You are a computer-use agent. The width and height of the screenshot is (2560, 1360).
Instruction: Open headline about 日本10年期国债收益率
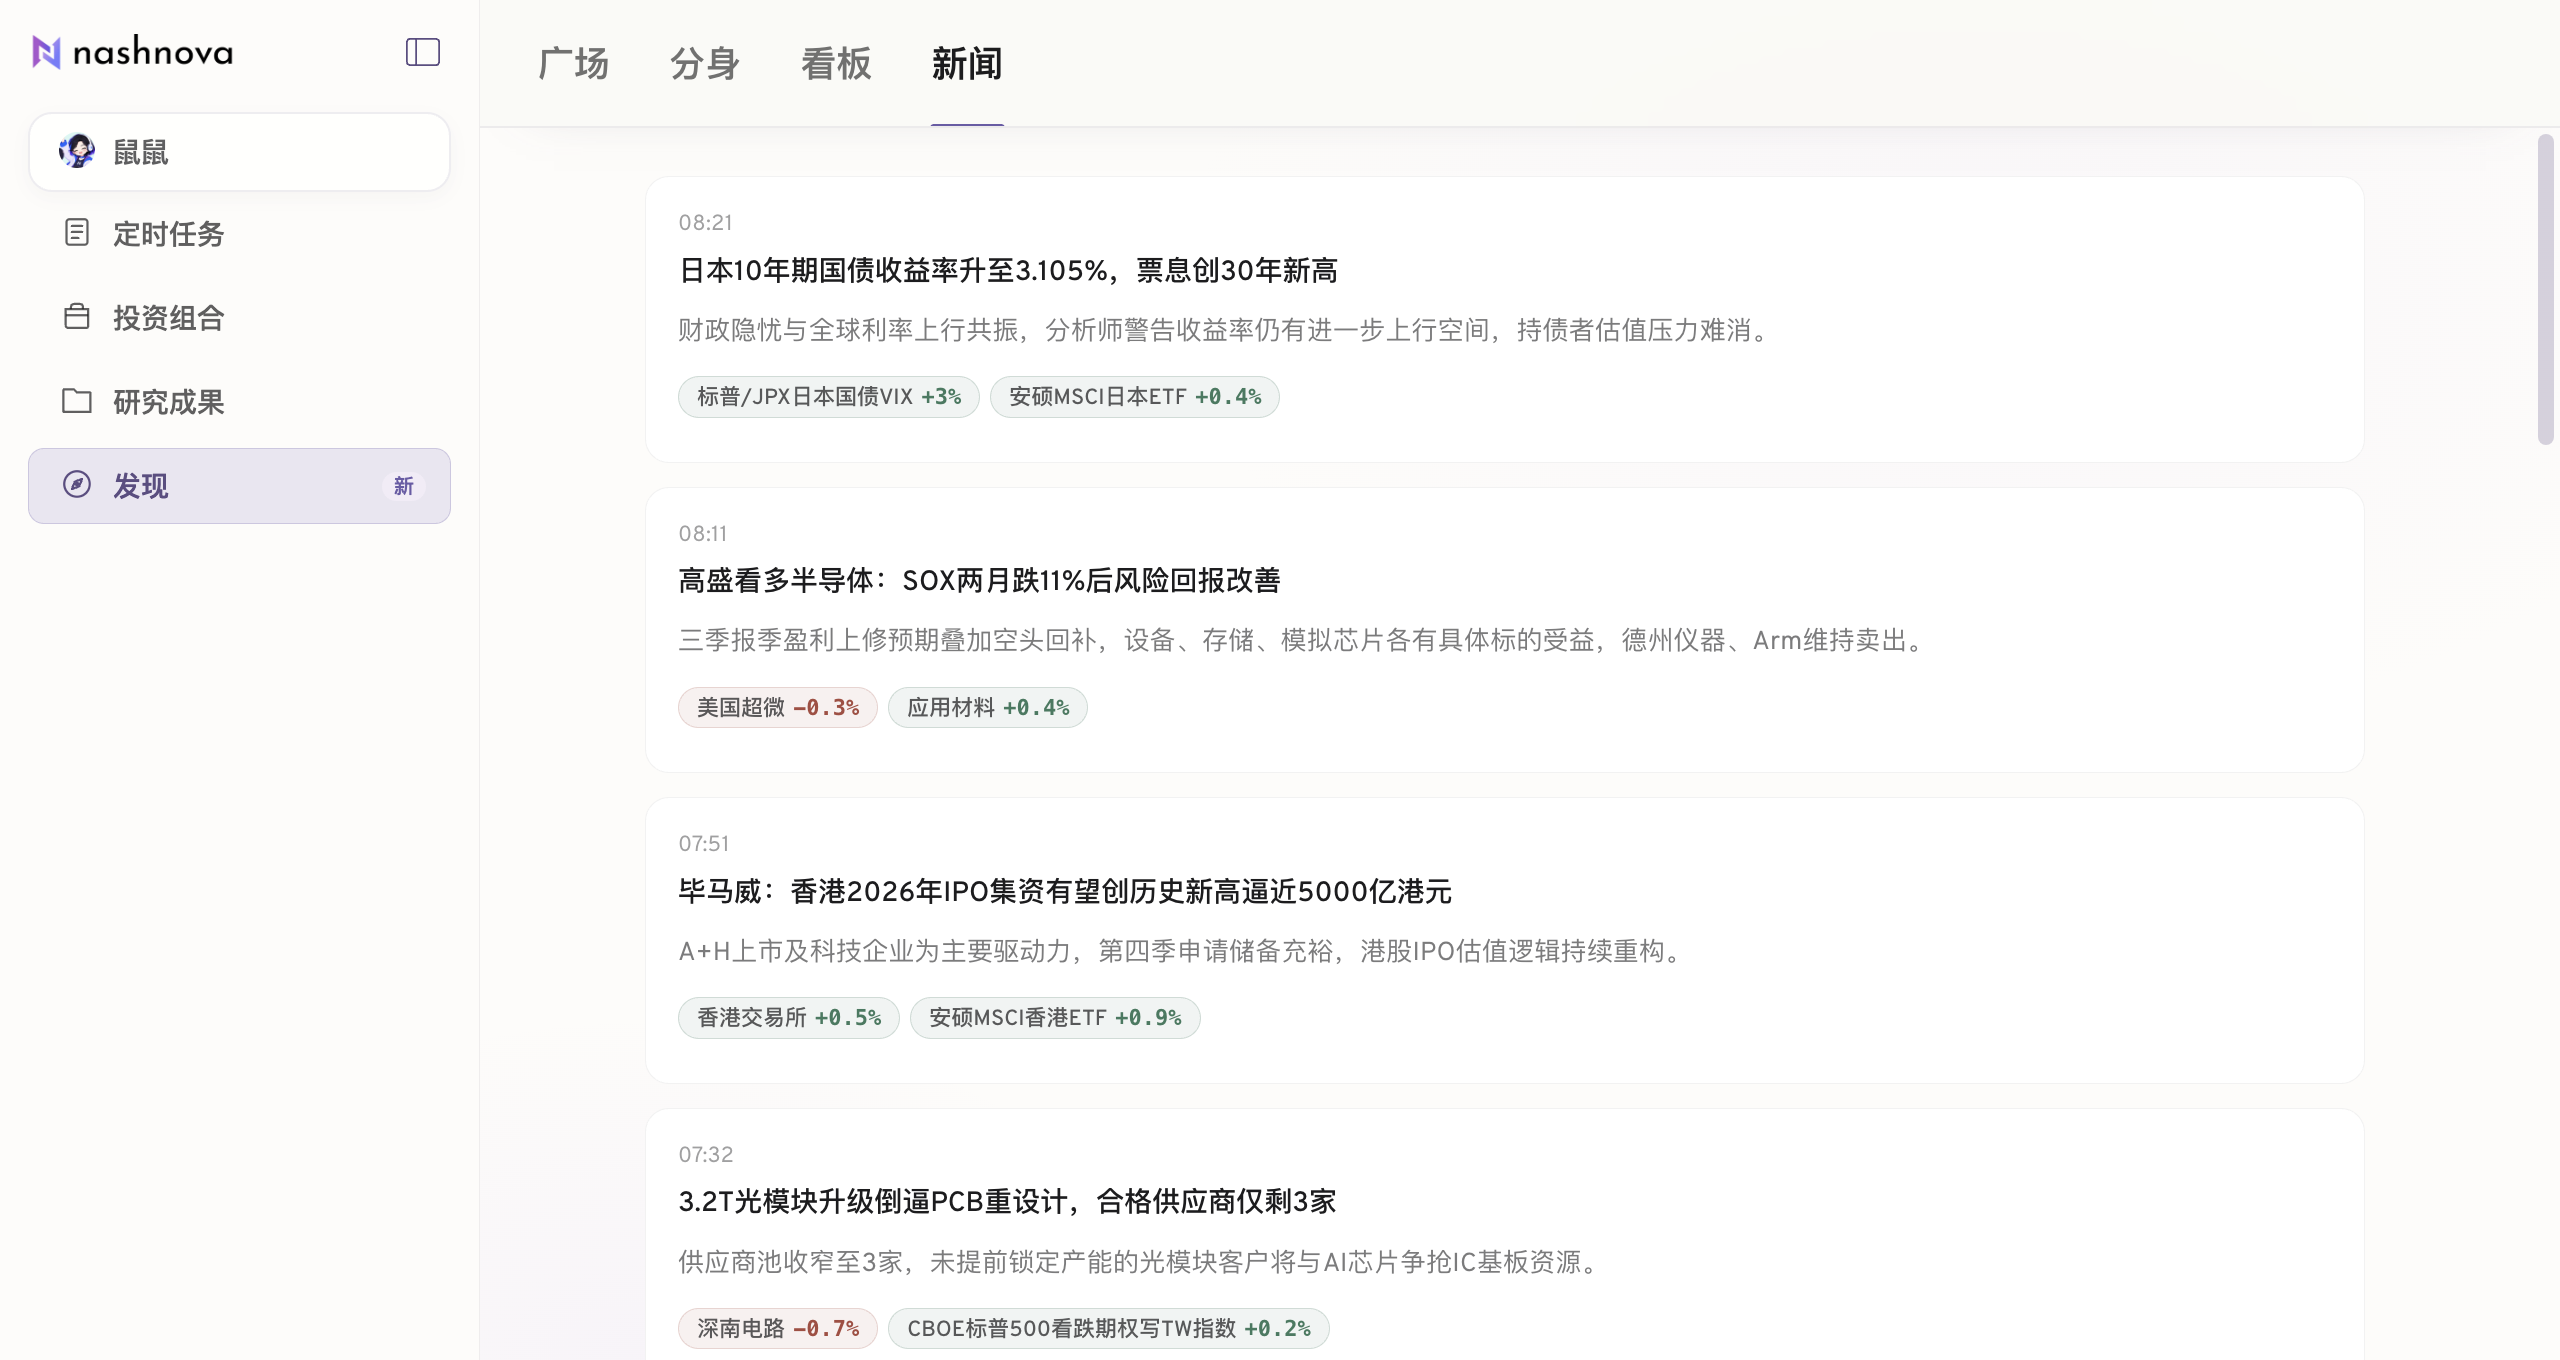(x=1008, y=270)
